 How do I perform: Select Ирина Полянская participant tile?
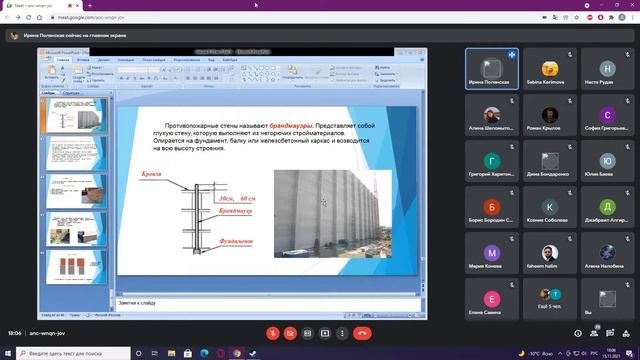pos(492,69)
